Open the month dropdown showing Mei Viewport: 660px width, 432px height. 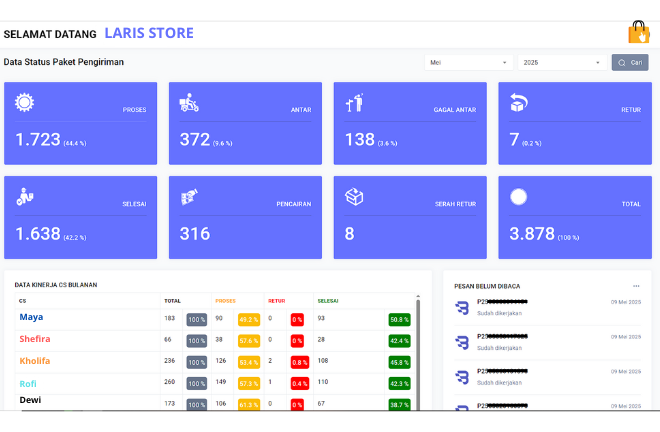coord(468,62)
